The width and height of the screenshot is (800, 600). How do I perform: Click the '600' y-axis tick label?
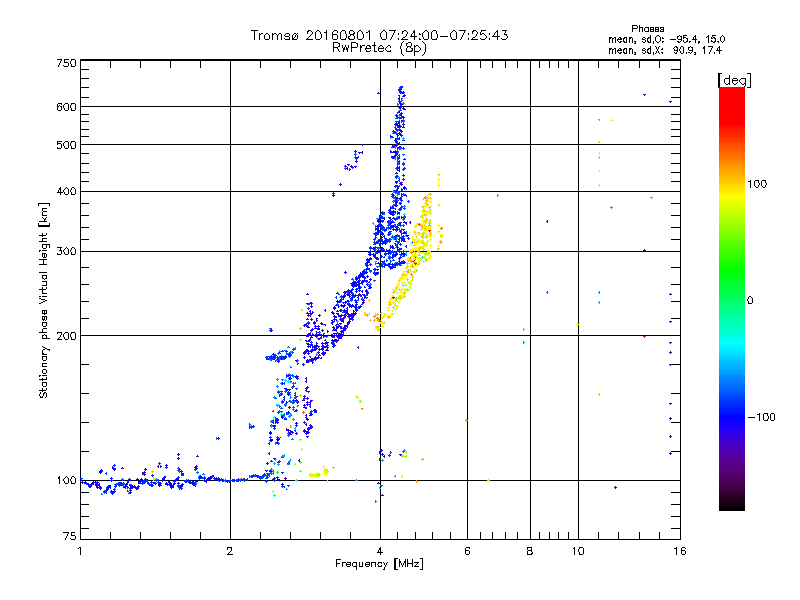(66, 107)
